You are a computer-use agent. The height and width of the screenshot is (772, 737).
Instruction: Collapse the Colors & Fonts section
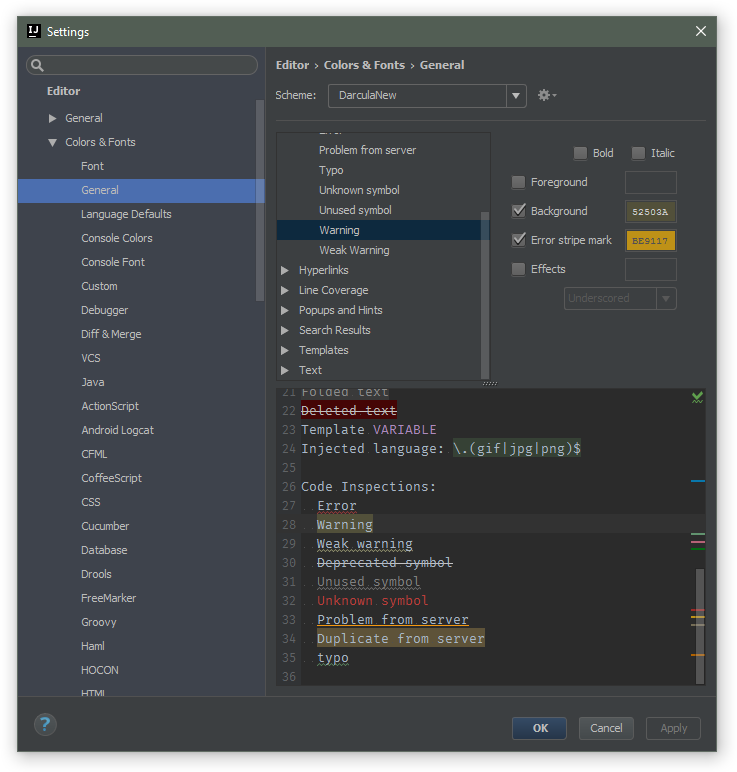53,142
